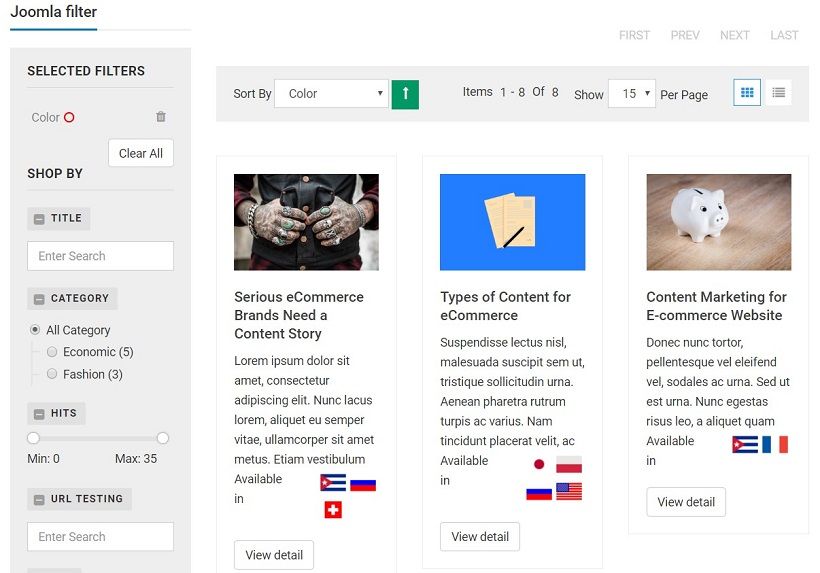This screenshot has height=573, width=820.
Task: Click the 'Min: 0' hits value
Action: [43, 459]
